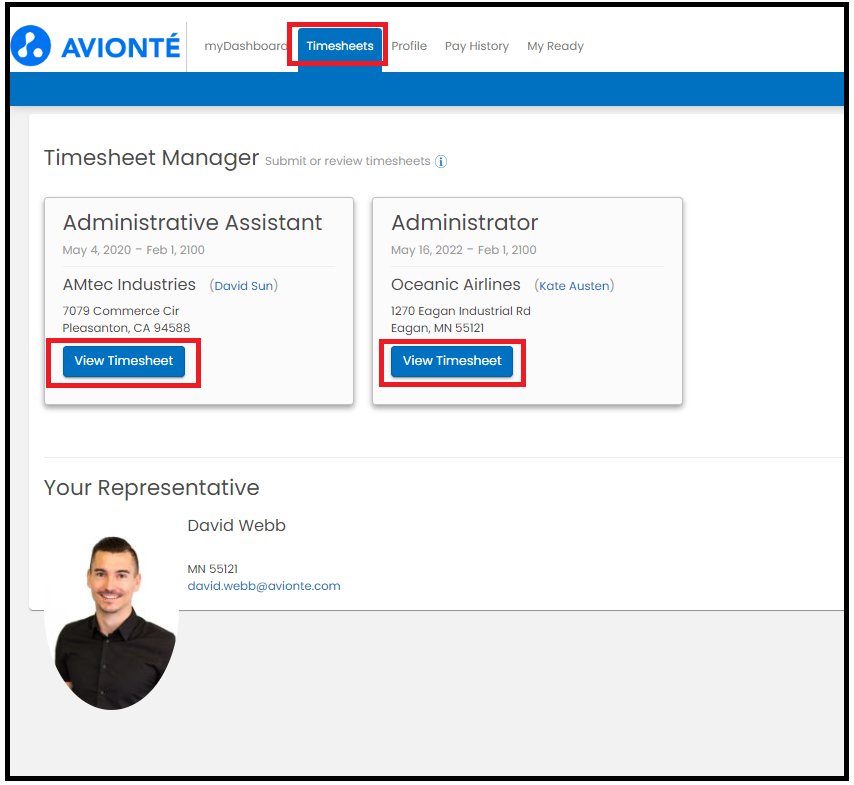Open the myDashboard tab
Image resolution: width=854 pixels, height=785 pixels.
(246, 46)
